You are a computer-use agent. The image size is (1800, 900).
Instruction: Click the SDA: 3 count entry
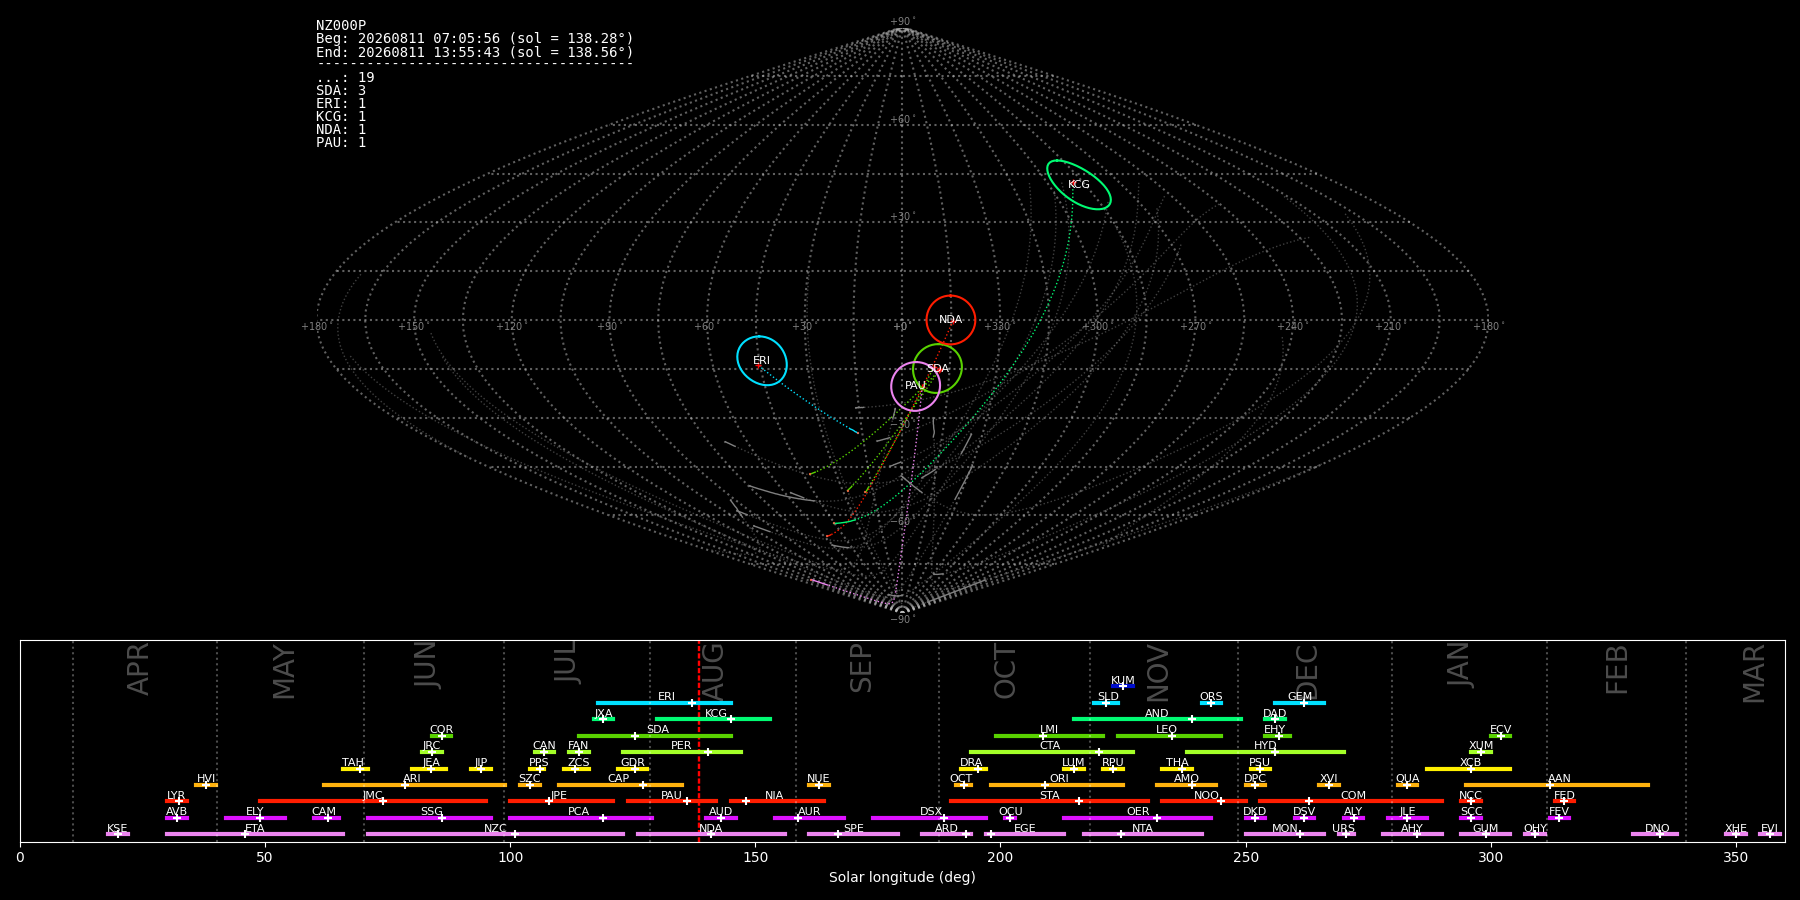[x=341, y=91]
